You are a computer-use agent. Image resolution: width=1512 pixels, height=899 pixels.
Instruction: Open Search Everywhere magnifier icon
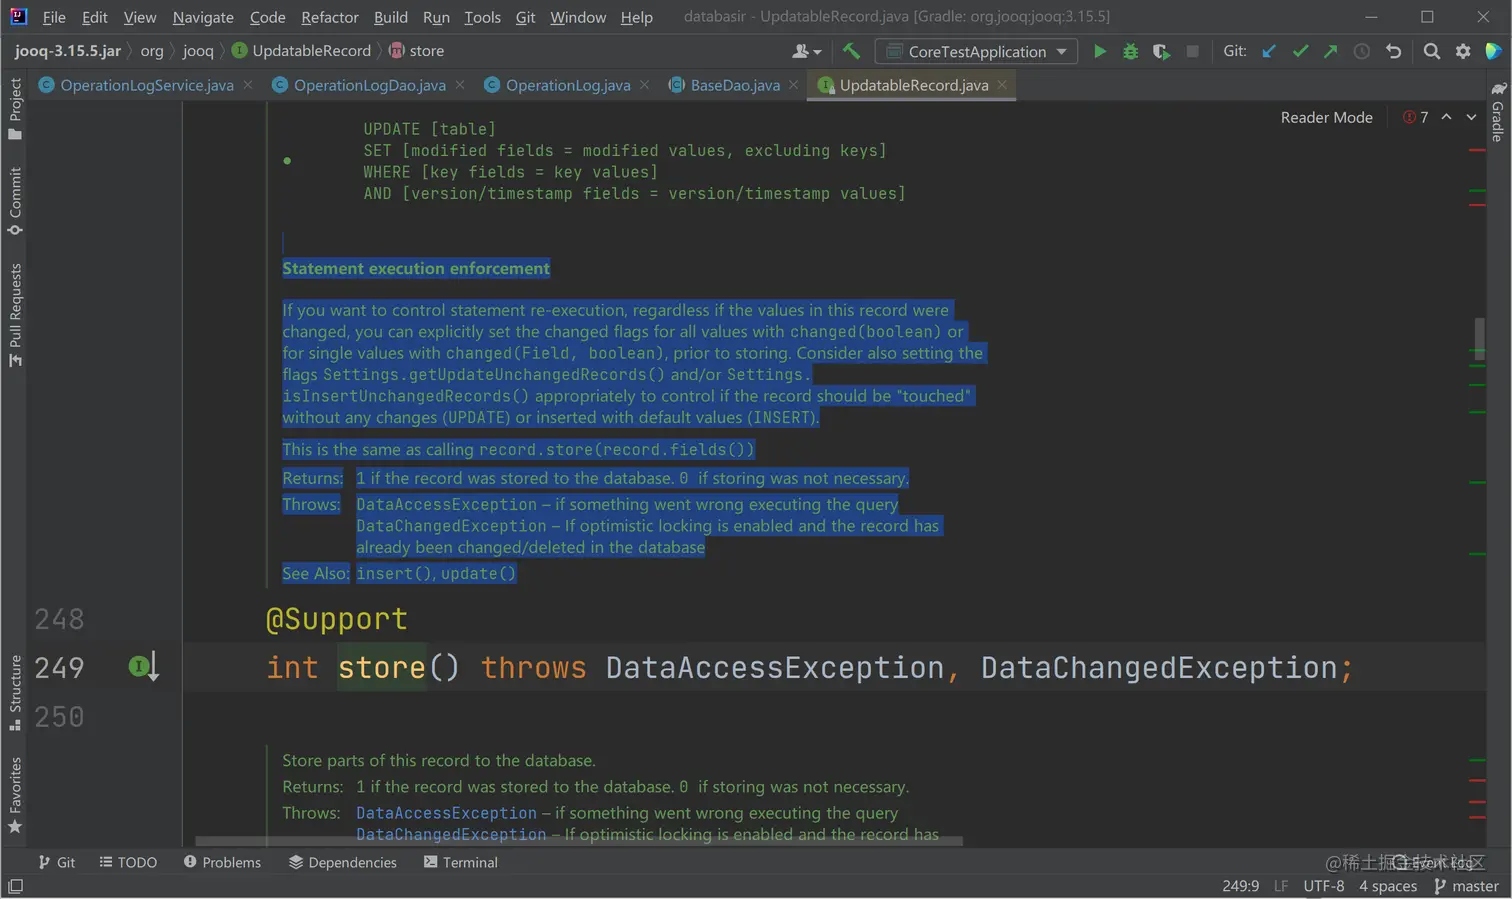pyautogui.click(x=1431, y=51)
